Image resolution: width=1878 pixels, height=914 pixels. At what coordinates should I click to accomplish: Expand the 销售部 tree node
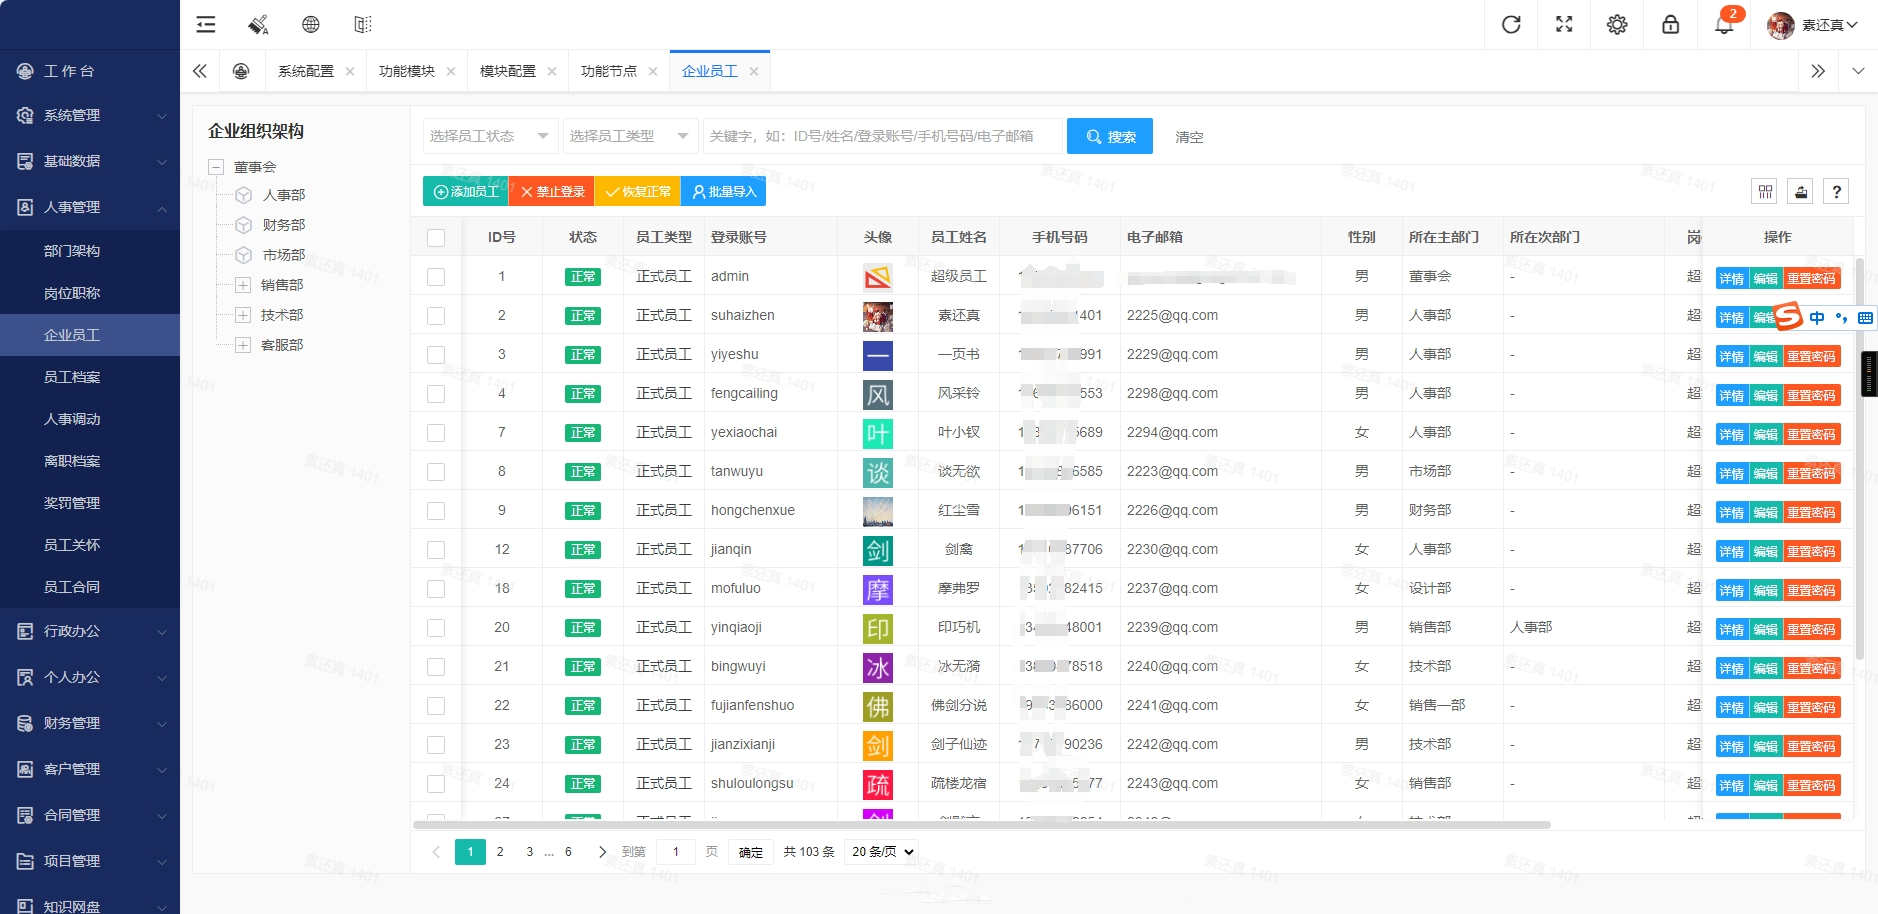[243, 284]
